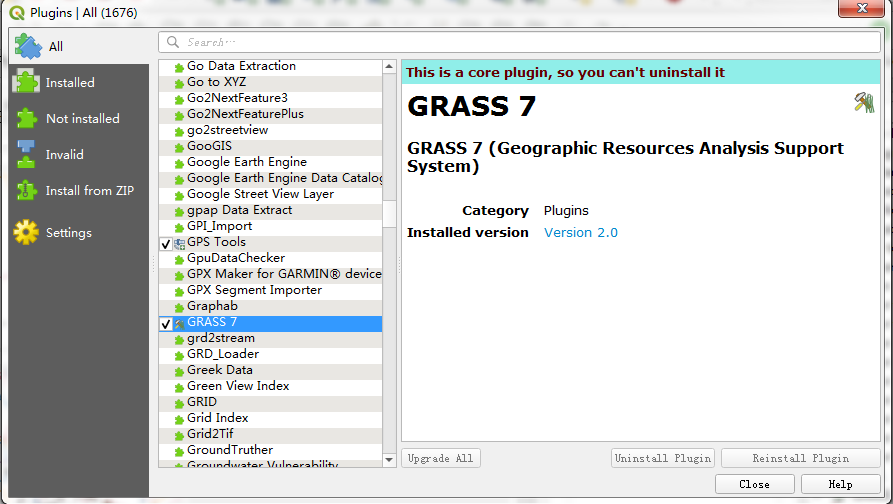The width and height of the screenshot is (893, 504).
Task: Click the GooGIS plugin icon
Action: coord(179,148)
